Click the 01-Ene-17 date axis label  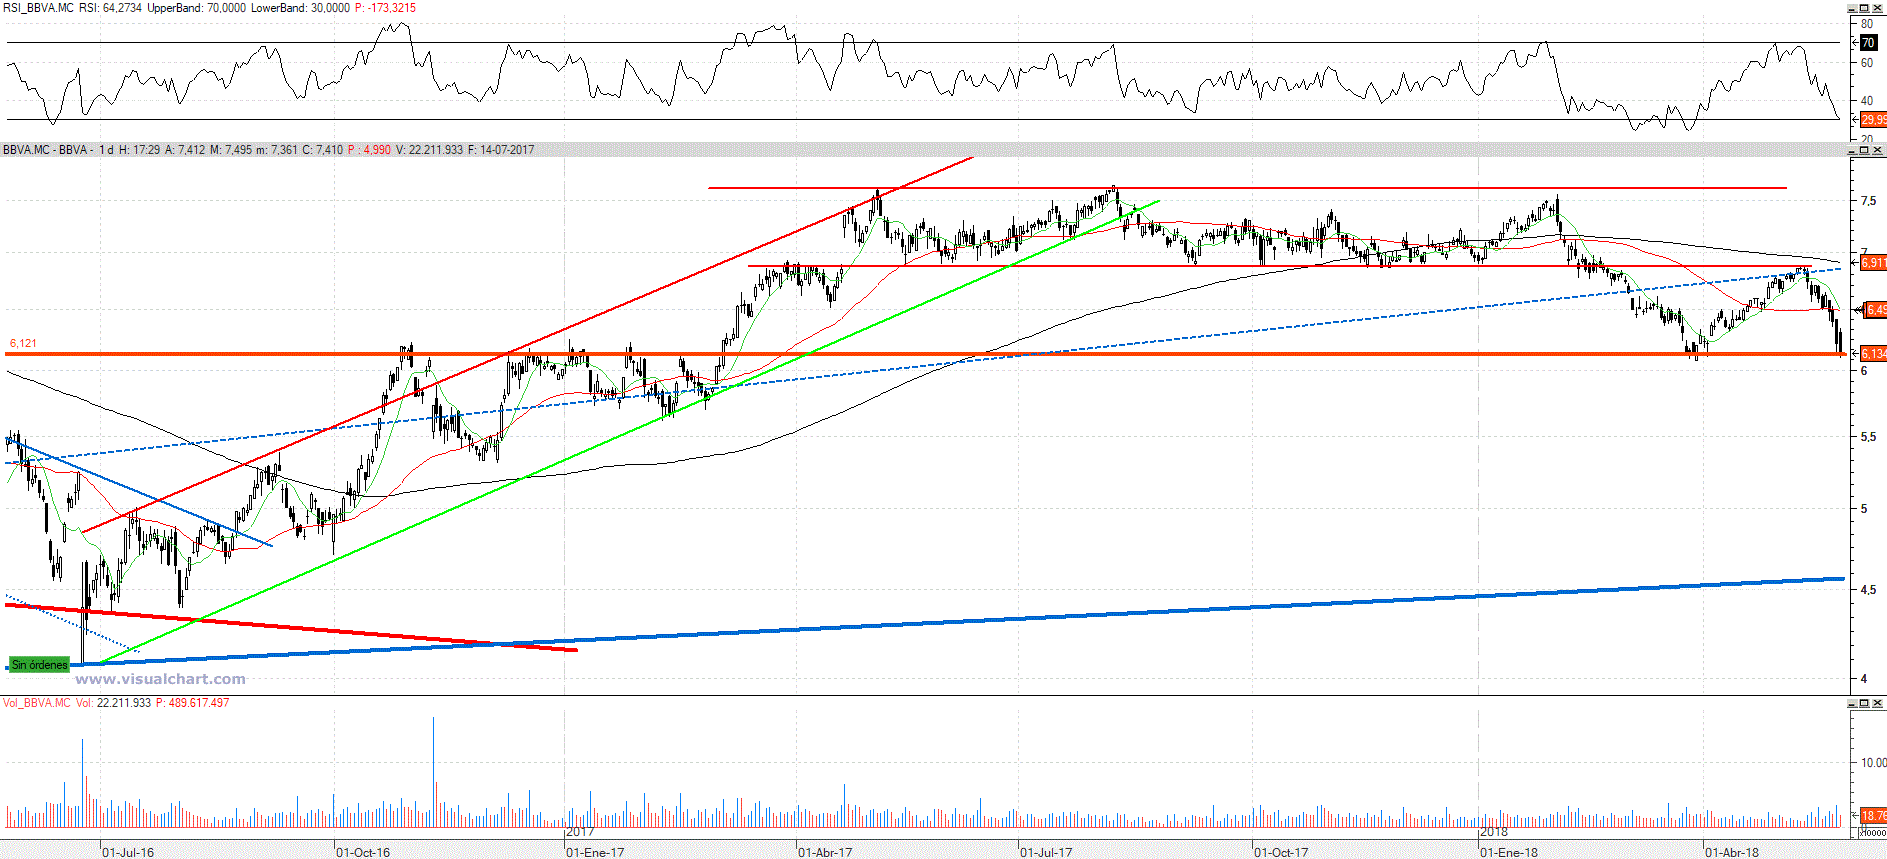tap(595, 852)
